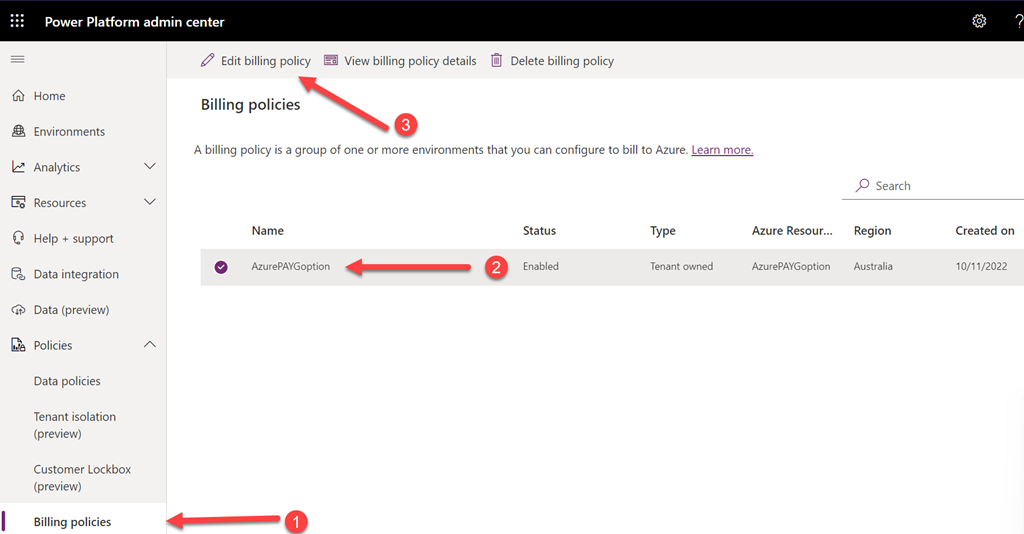Follow the Learn more link
Screen dimensions: 1024x534
[x=722, y=150]
